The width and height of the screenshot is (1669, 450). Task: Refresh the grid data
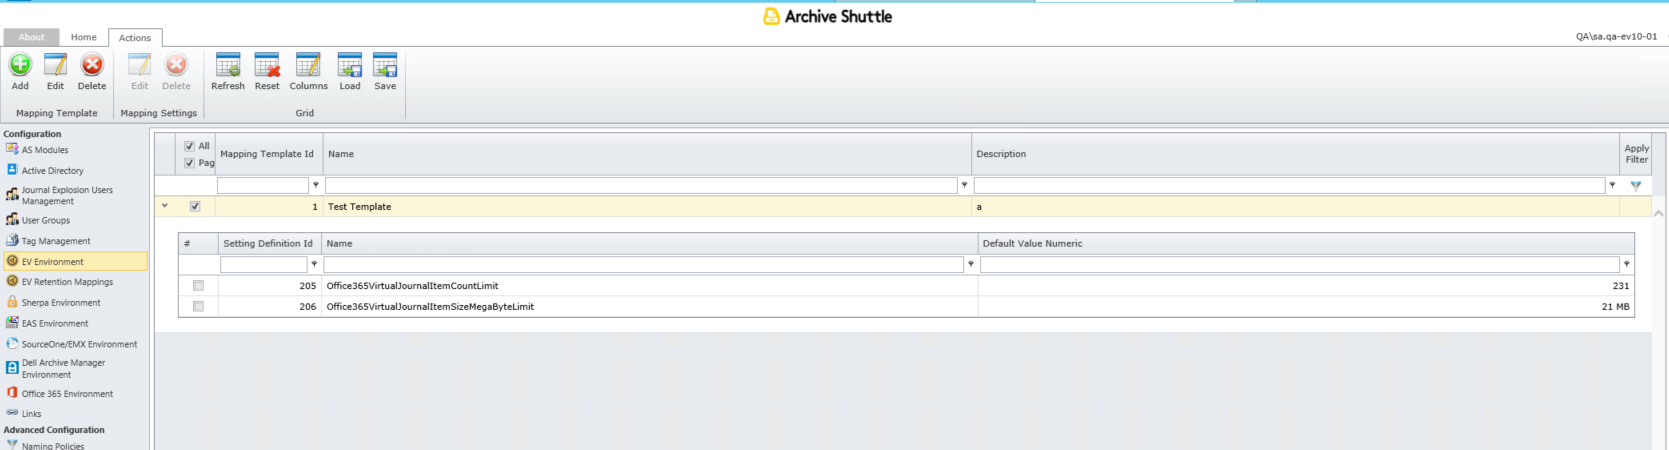click(x=228, y=66)
